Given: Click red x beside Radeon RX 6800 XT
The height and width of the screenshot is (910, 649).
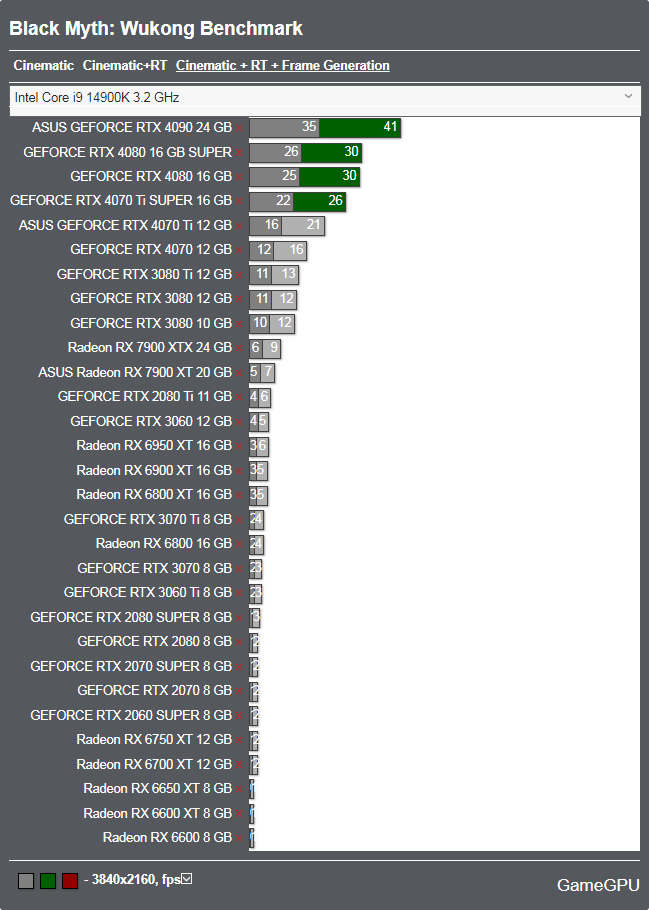Looking at the screenshot, I should point(239,496).
